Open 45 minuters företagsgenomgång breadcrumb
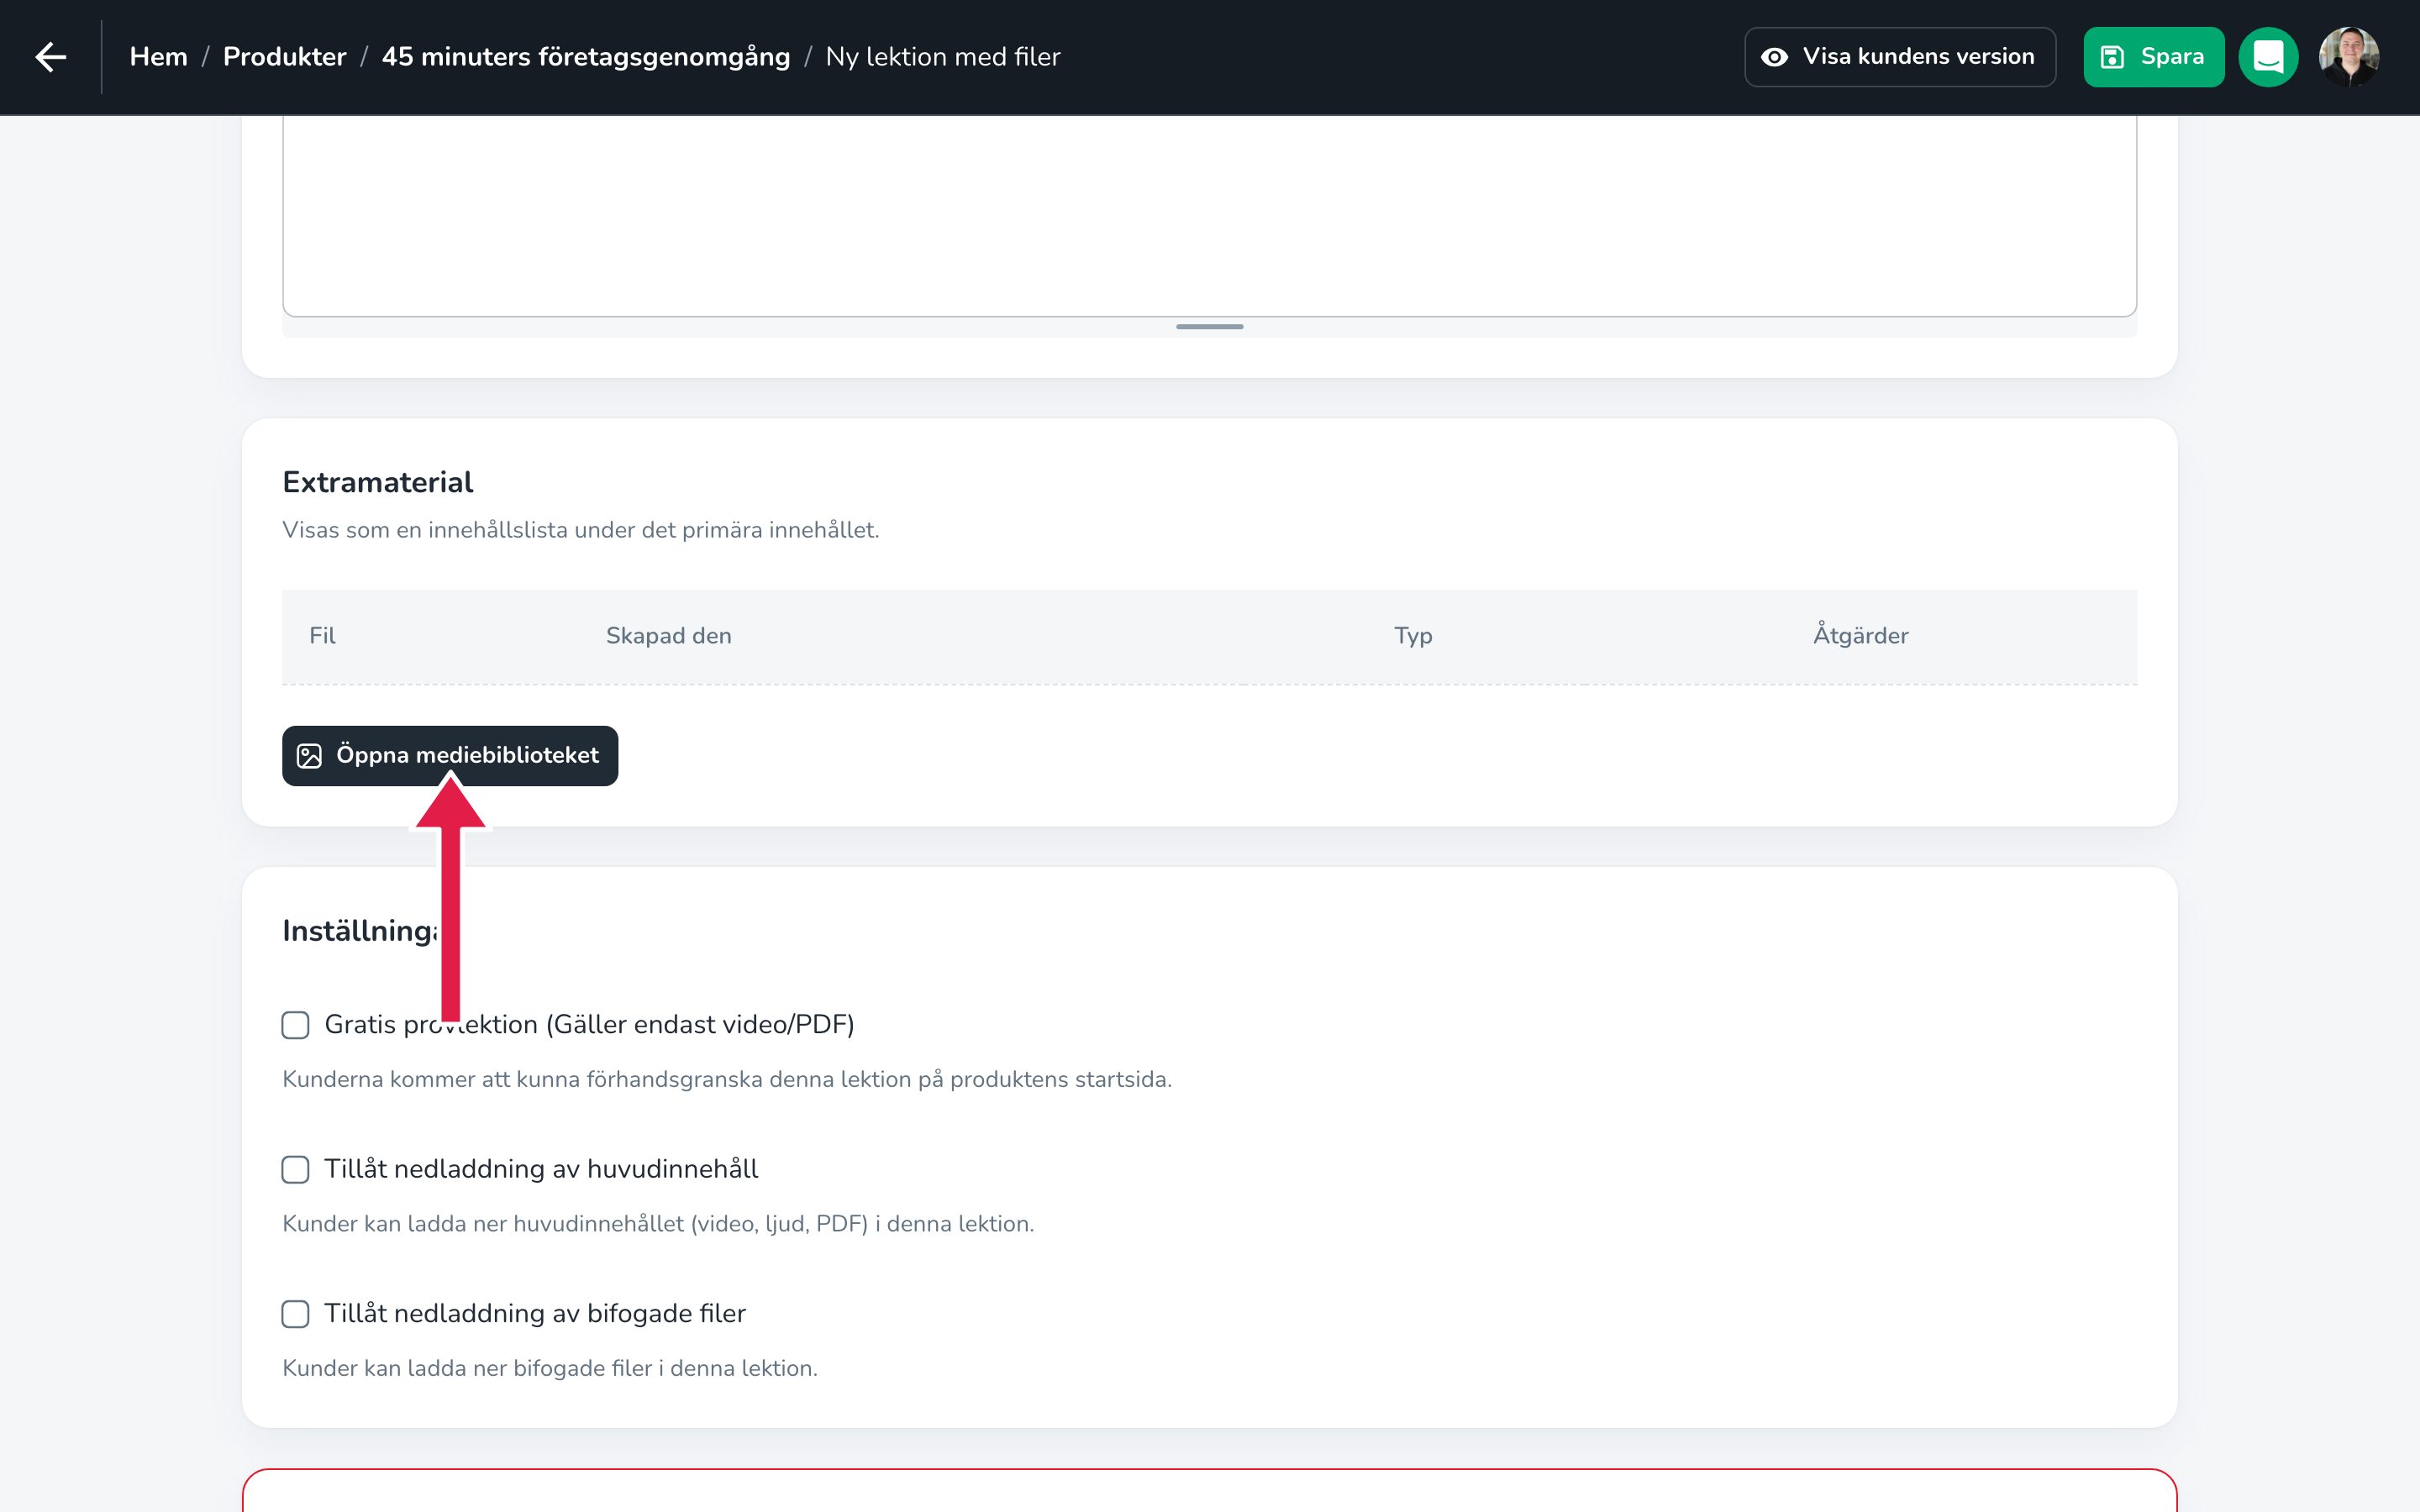Image resolution: width=2420 pixels, height=1512 pixels. click(586, 57)
